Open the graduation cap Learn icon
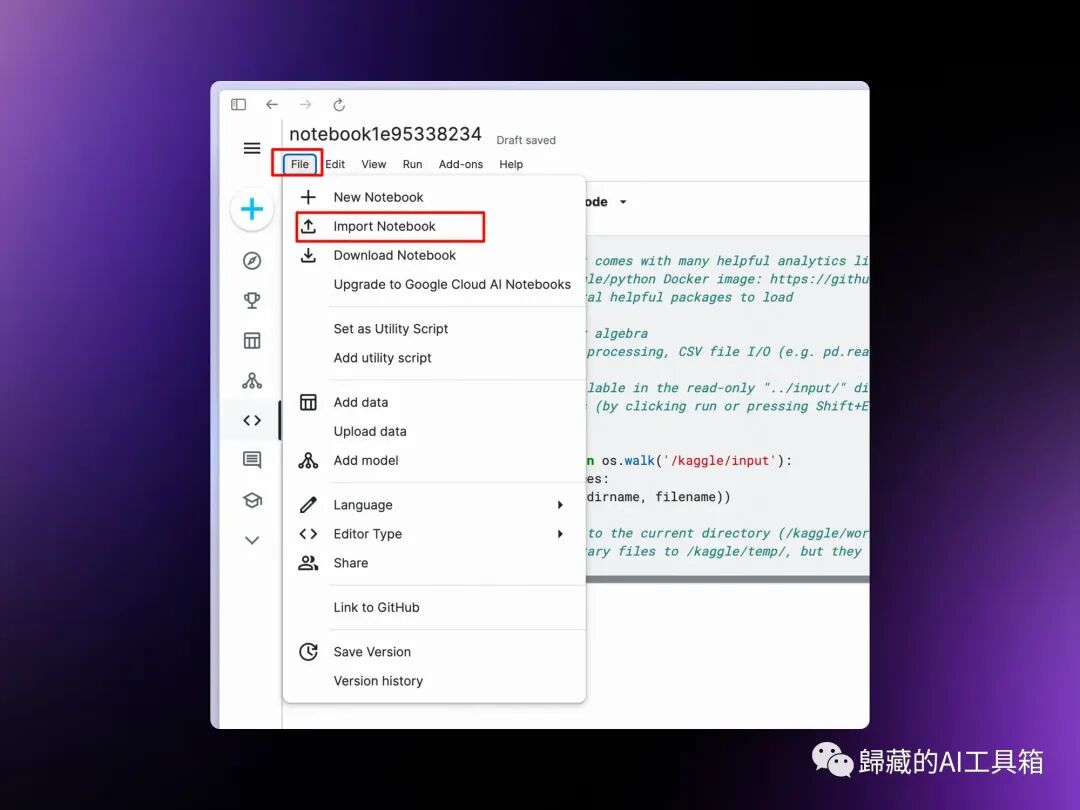This screenshot has width=1080, height=810. [x=252, y=500]
